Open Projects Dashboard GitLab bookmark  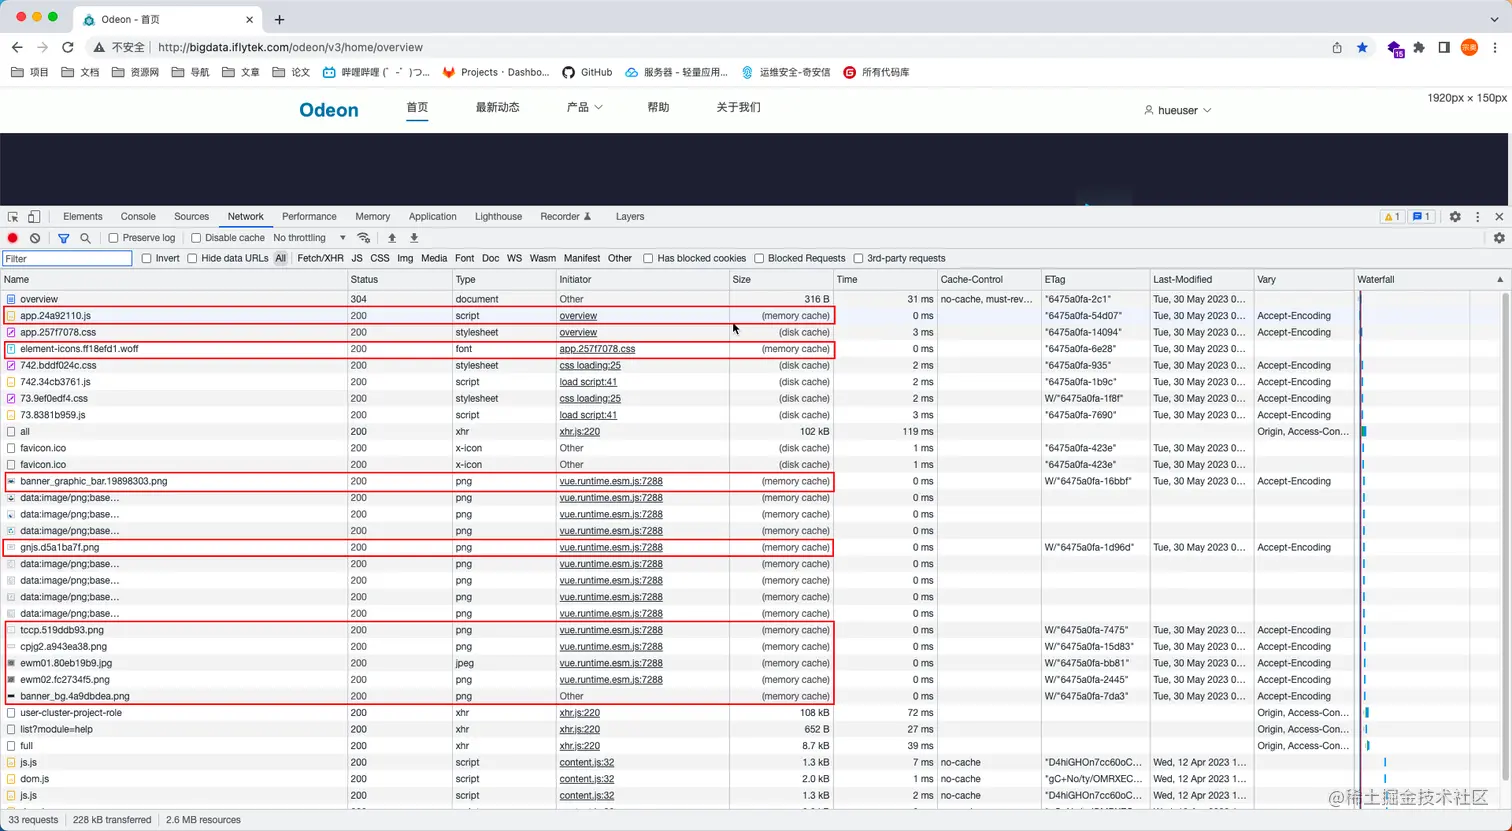coord(496,72)
